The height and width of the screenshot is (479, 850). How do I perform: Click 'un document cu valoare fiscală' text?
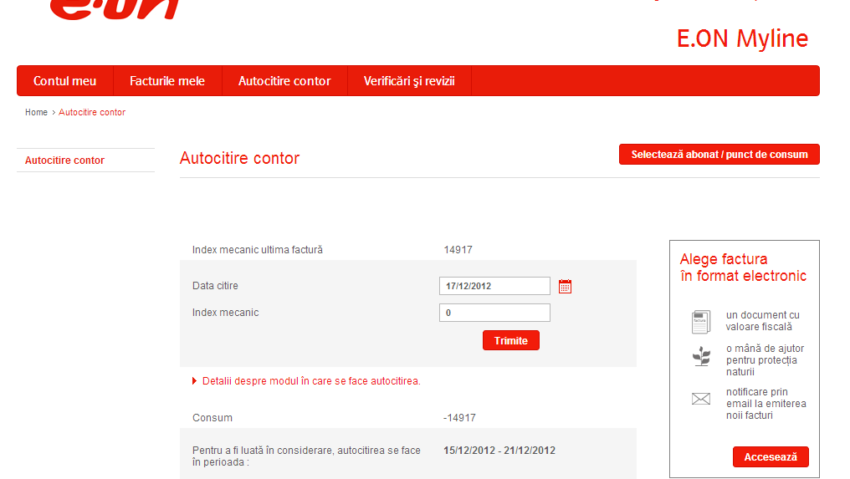[763, 321]
